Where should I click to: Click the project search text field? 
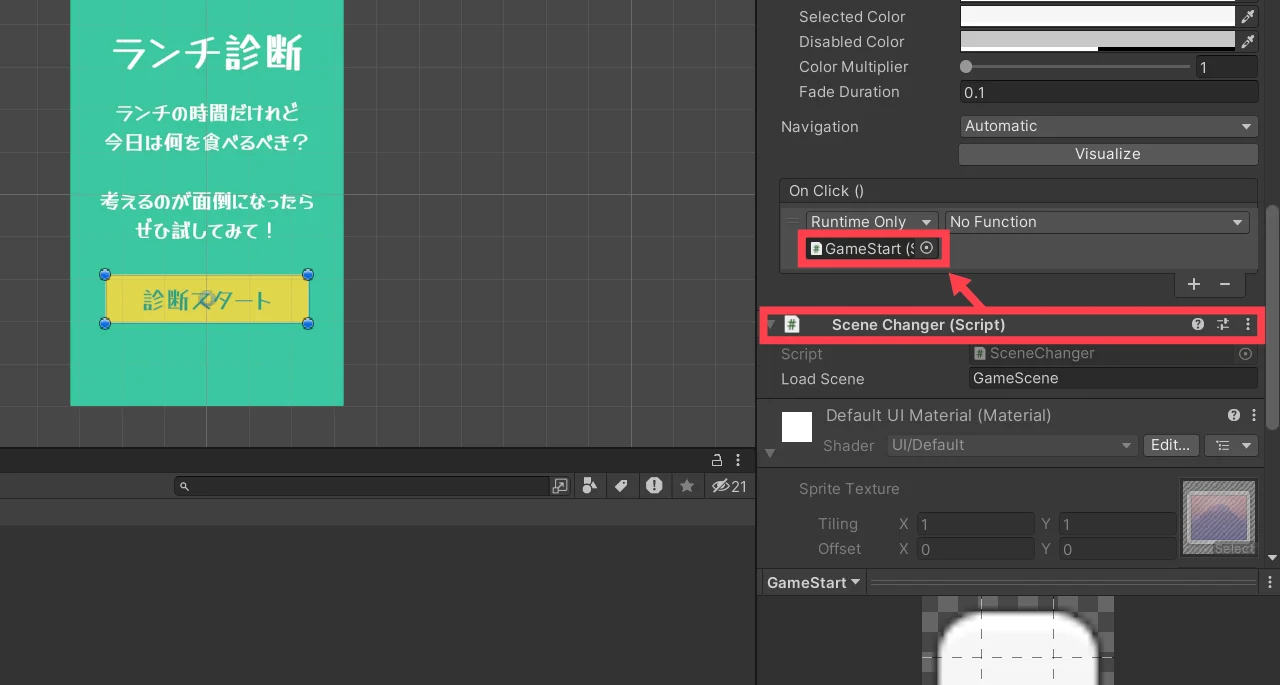(x=364, y=486)
